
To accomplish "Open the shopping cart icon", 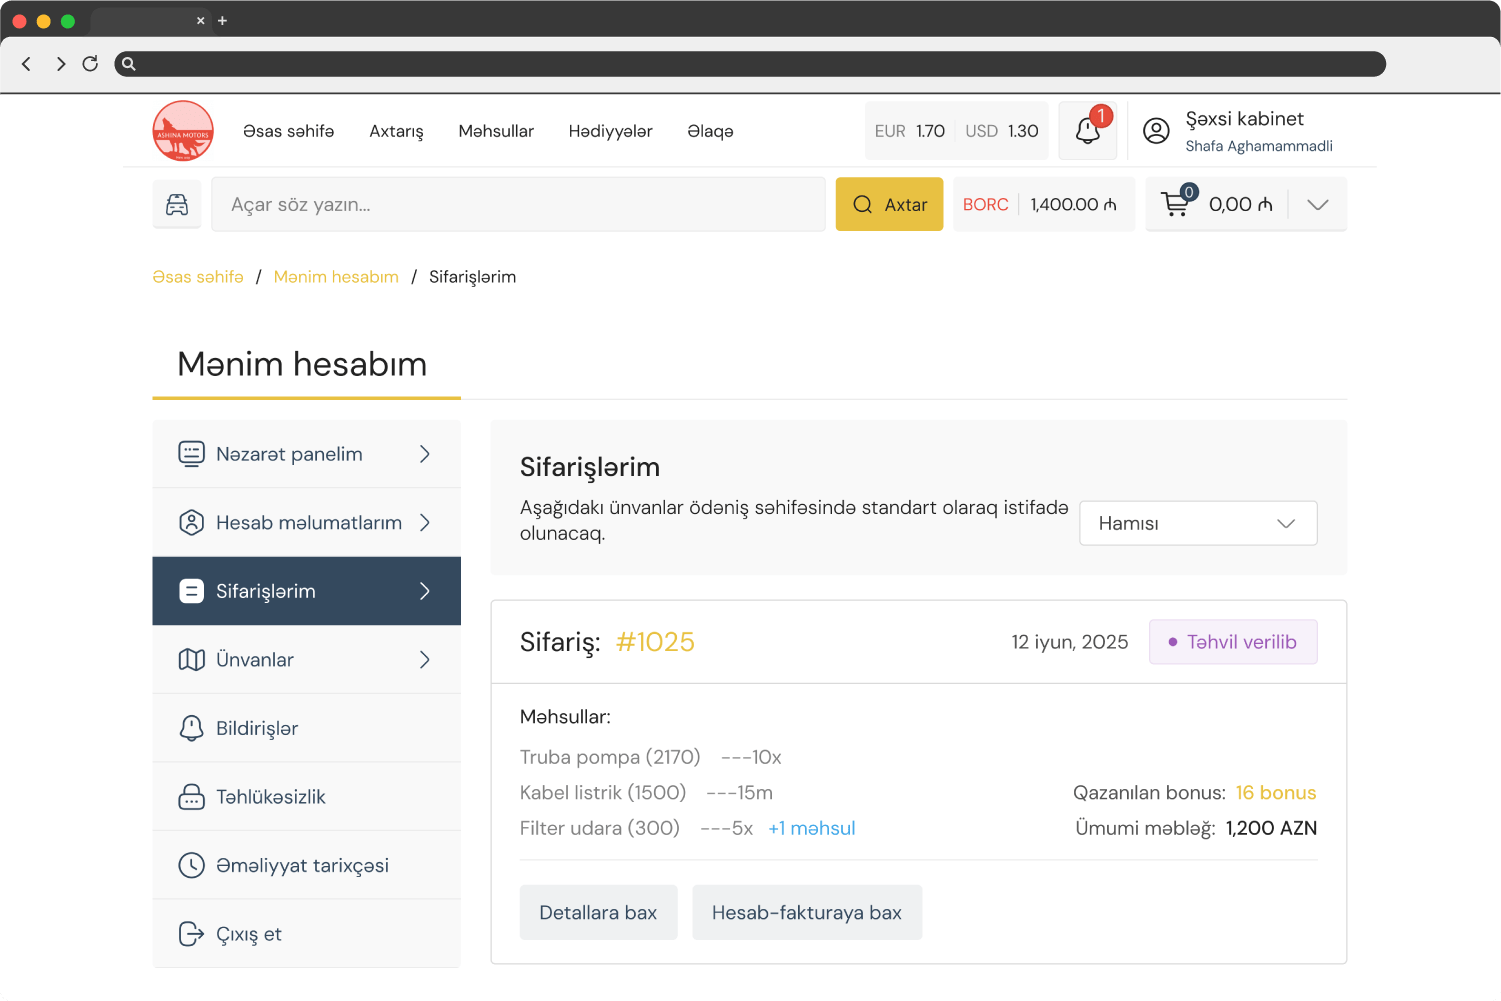I will (1177, 203).
